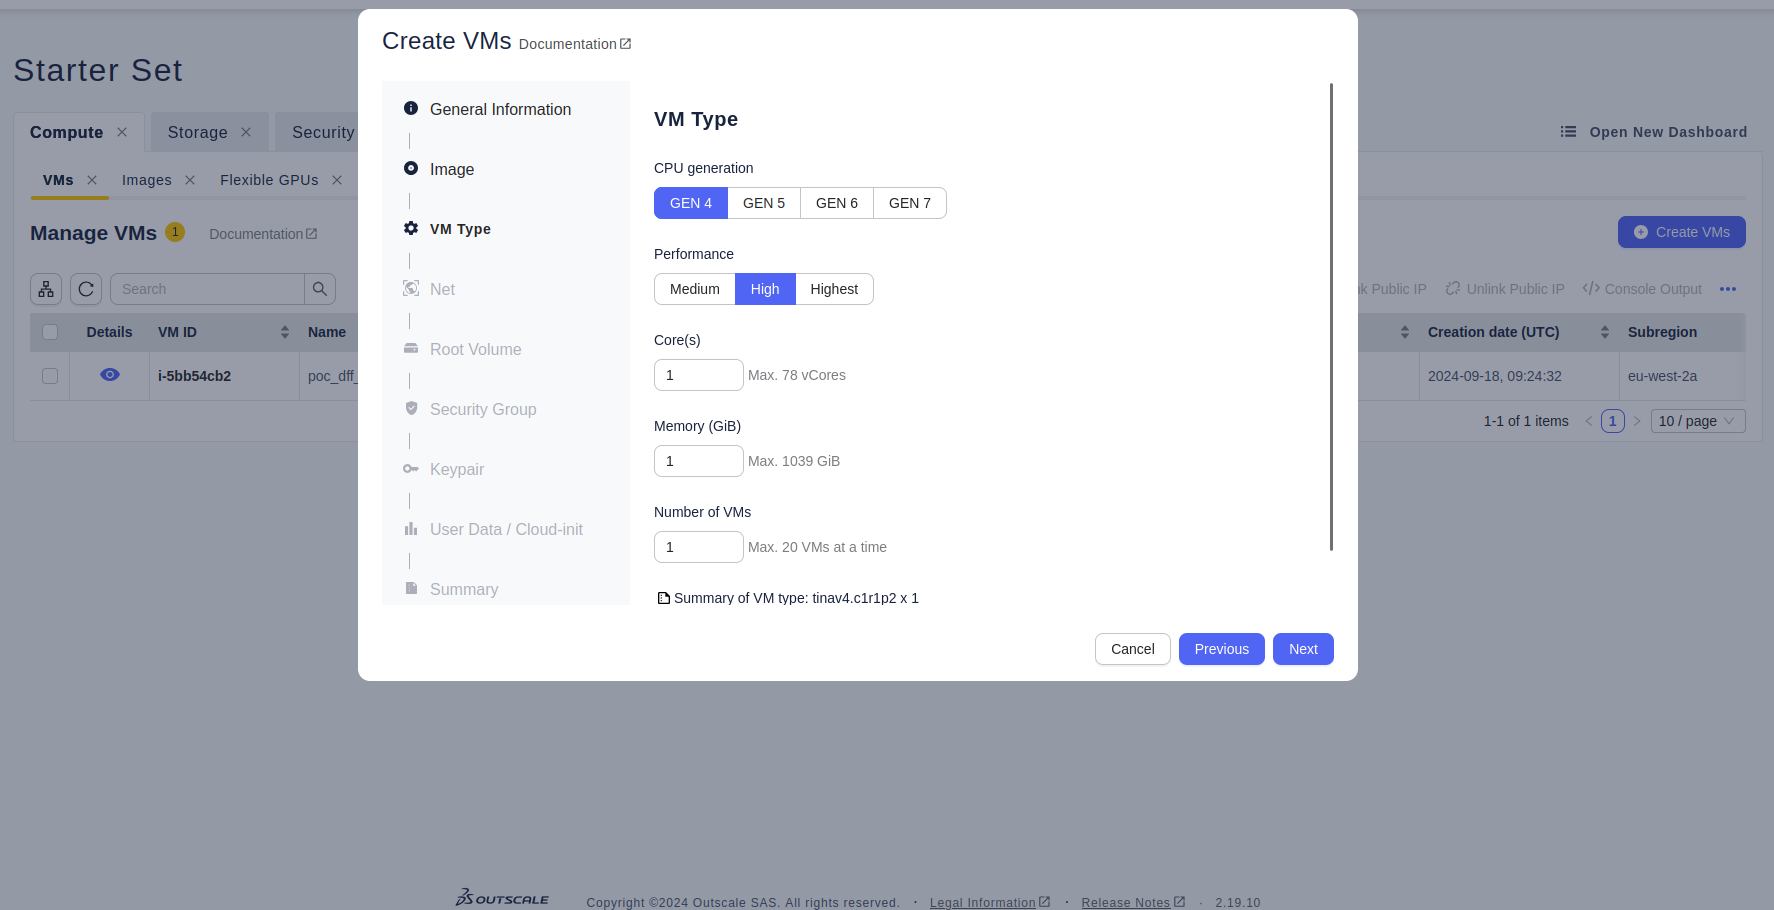Click the VM Type gear step icon
Screen dimensions: 1774x910
tap(411, 229)
